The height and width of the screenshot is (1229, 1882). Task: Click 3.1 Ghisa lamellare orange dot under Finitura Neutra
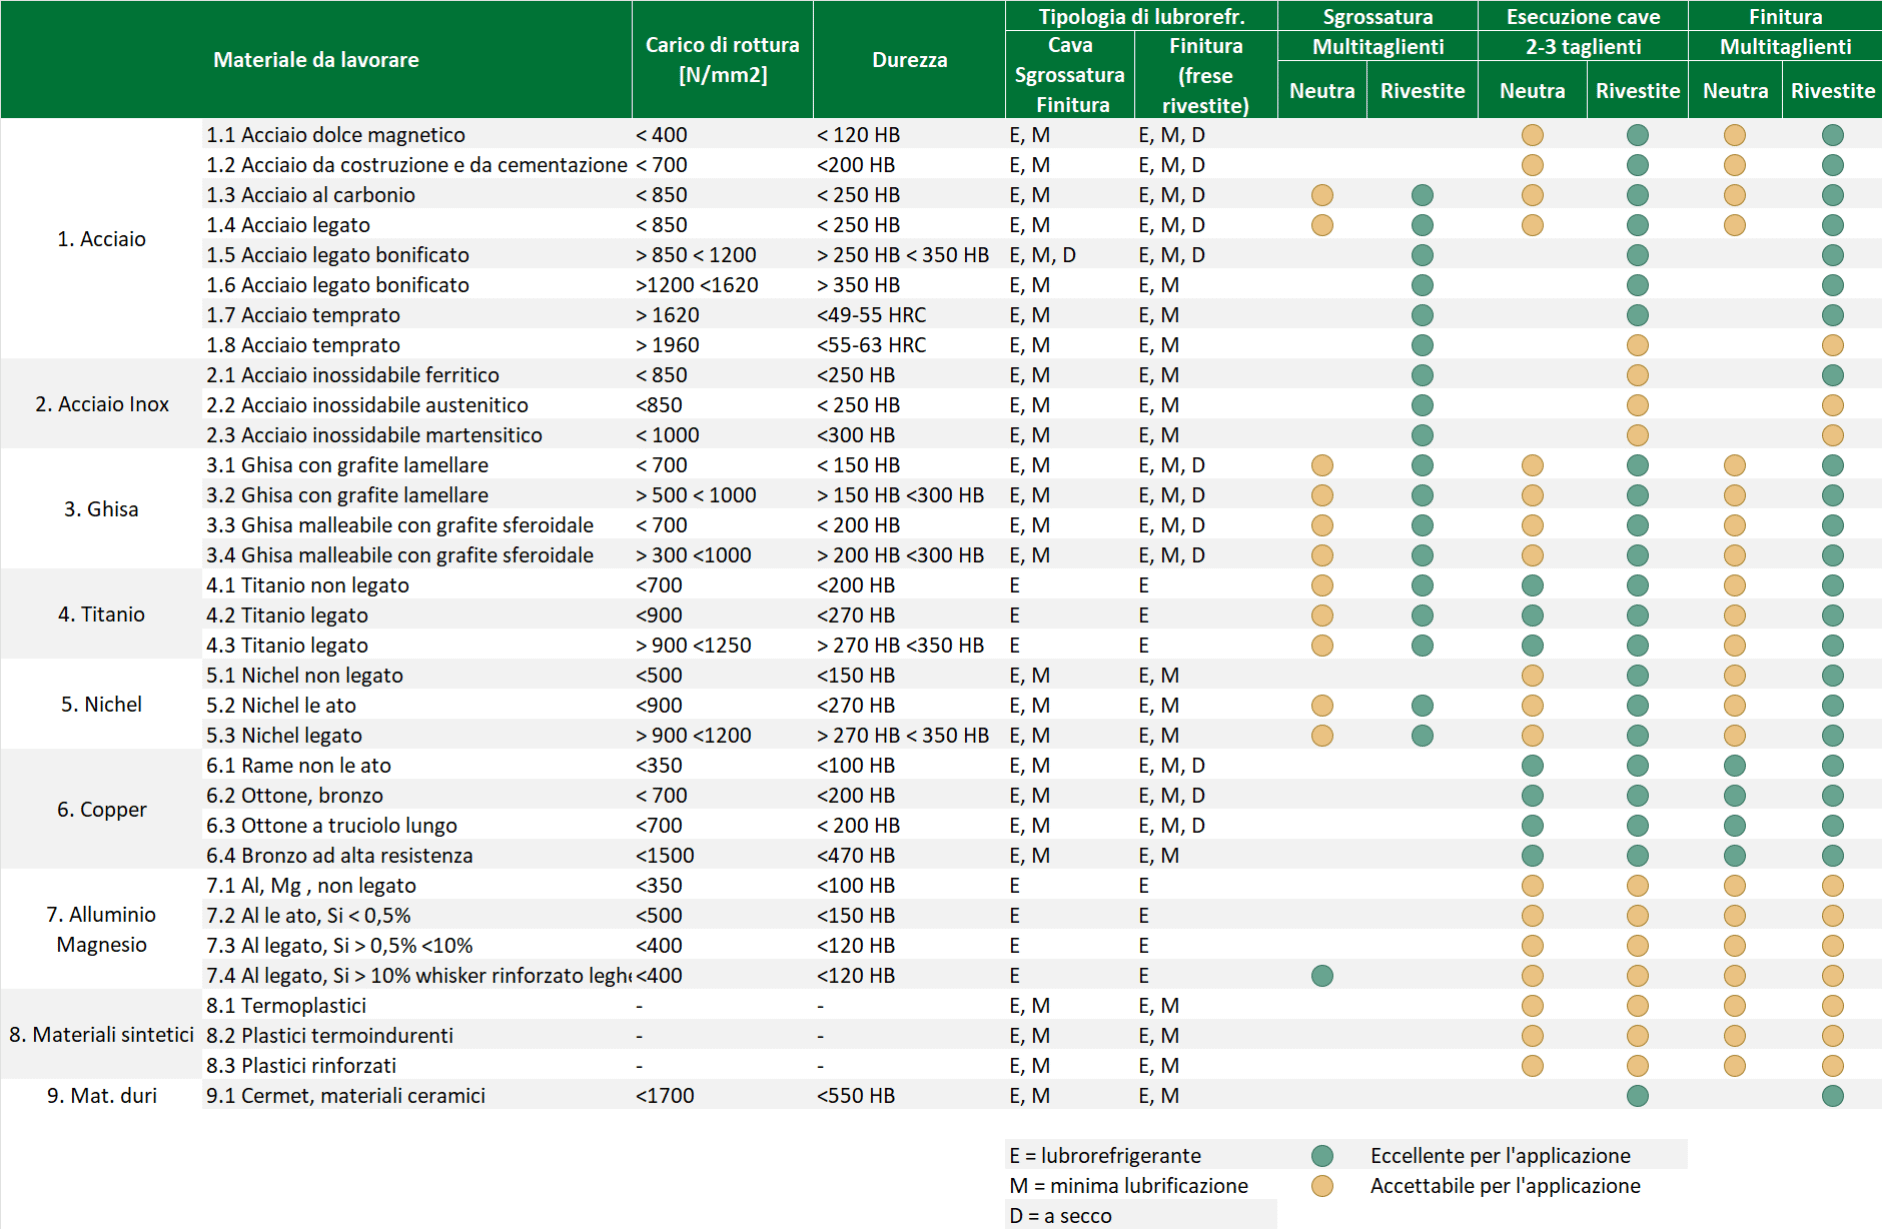[1734, 465]
